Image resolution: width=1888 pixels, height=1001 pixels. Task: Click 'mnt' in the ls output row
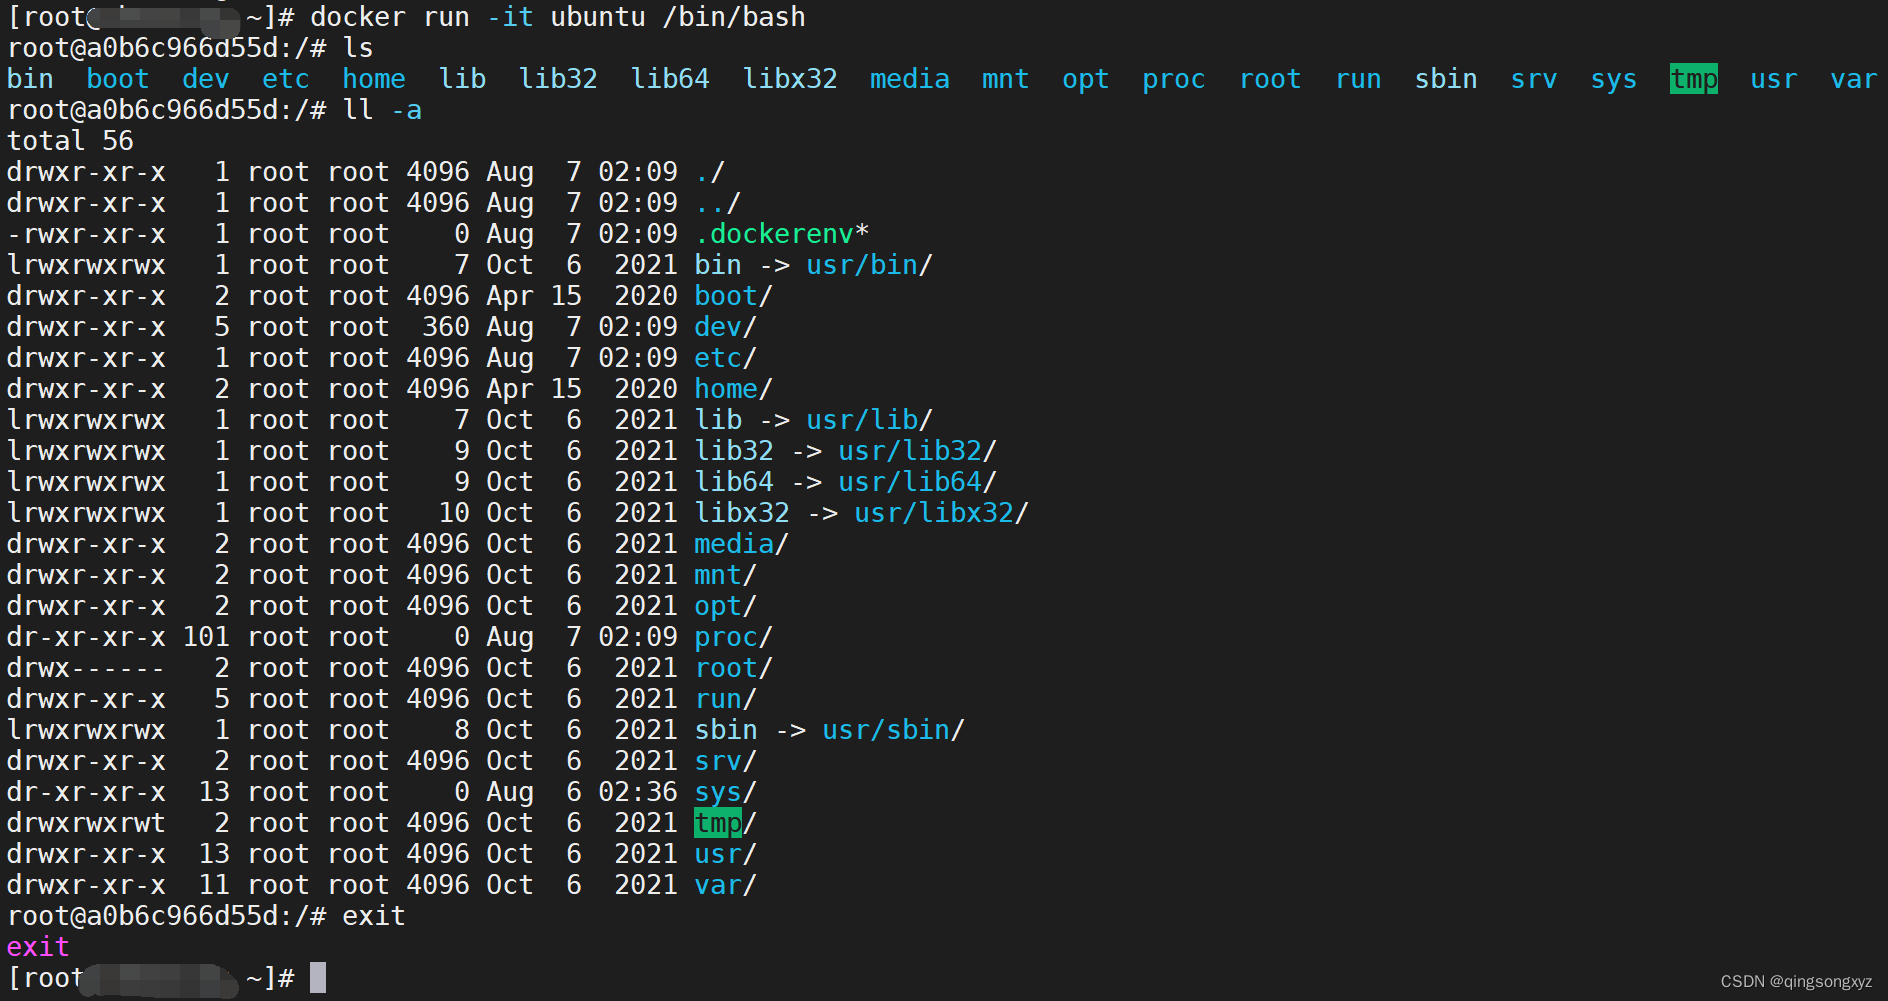1006,79
